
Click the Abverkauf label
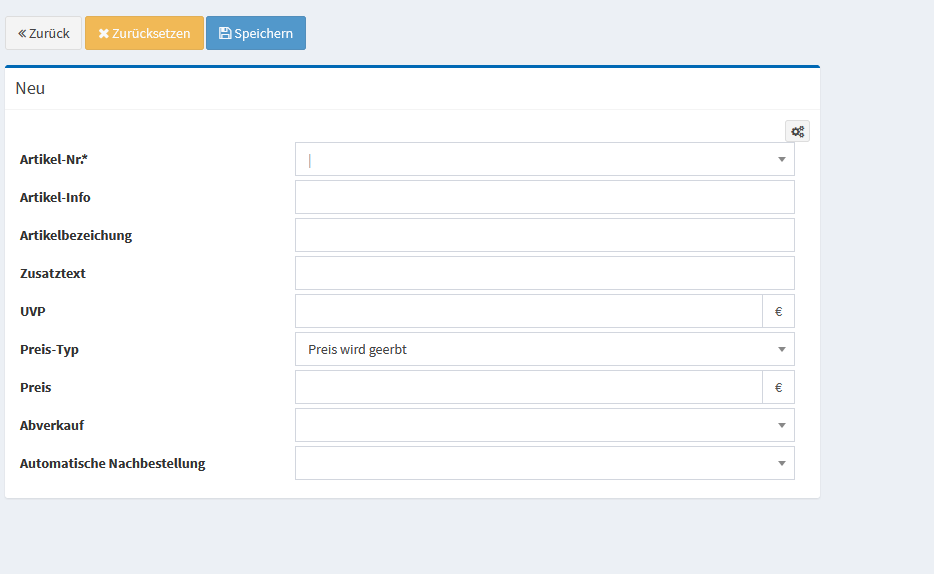coord(52,426)
